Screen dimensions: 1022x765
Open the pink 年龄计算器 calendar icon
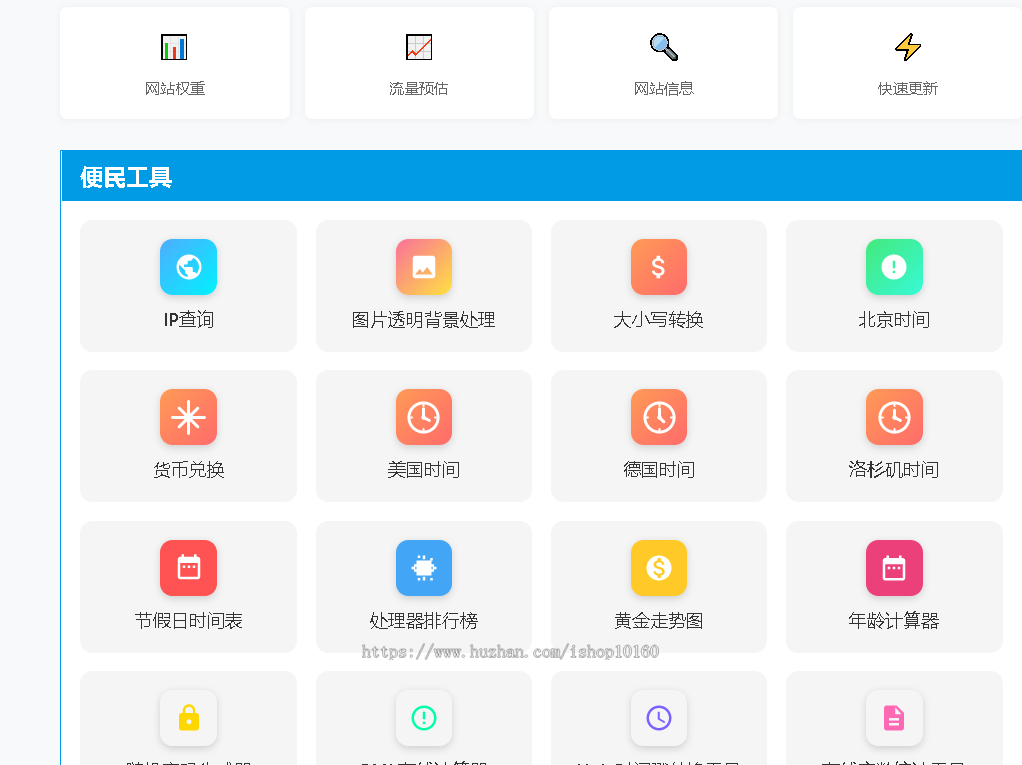point(894,568)
